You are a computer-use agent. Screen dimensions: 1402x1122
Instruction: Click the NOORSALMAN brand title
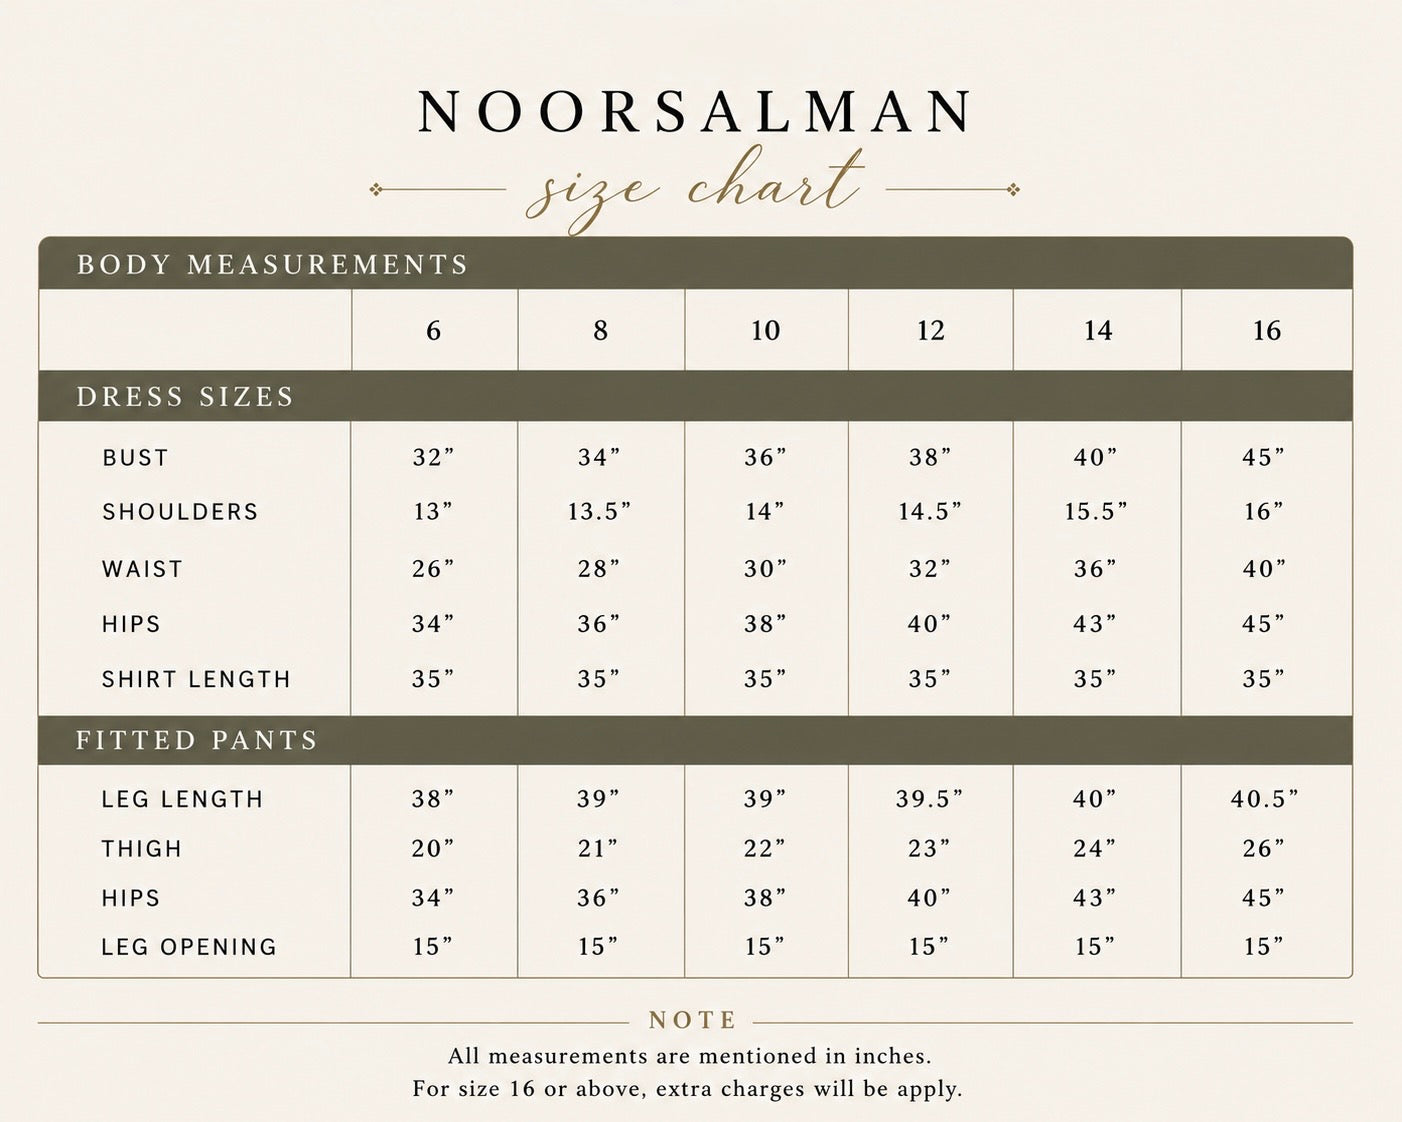click(x=695, y=111)
